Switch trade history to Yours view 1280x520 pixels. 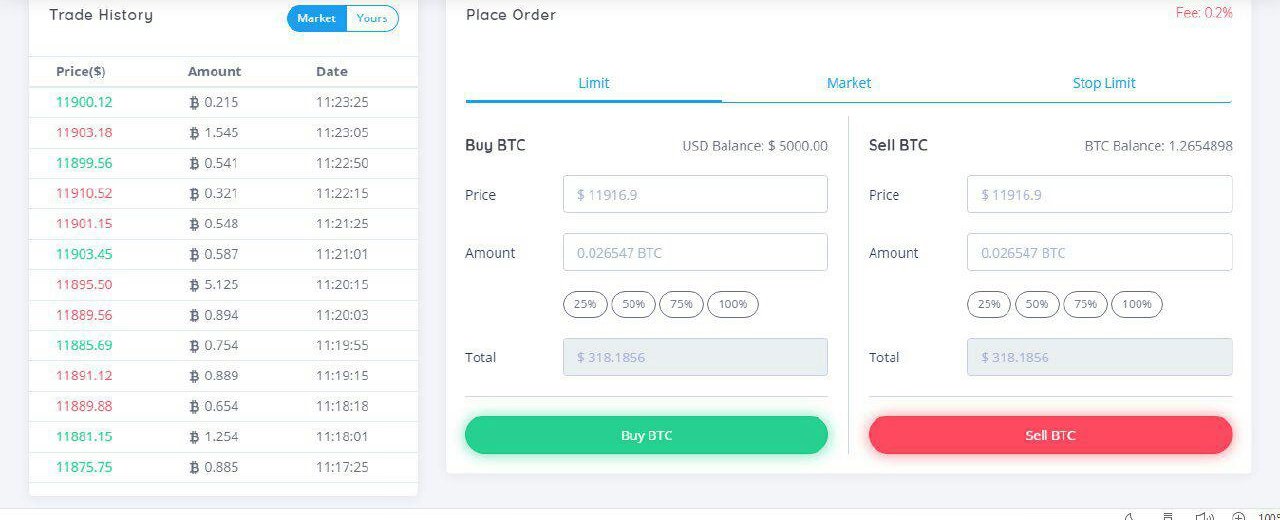click(372, 18)
